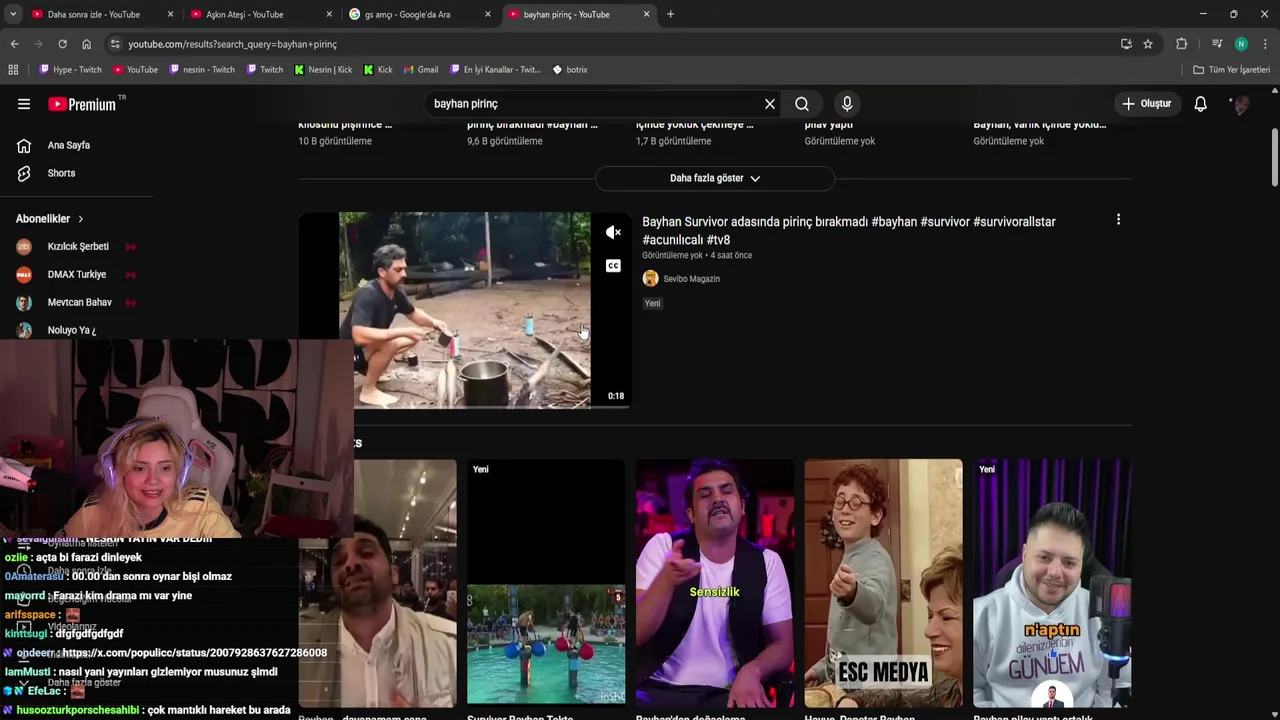Start voice search with microphone icon

coord(847,104)
